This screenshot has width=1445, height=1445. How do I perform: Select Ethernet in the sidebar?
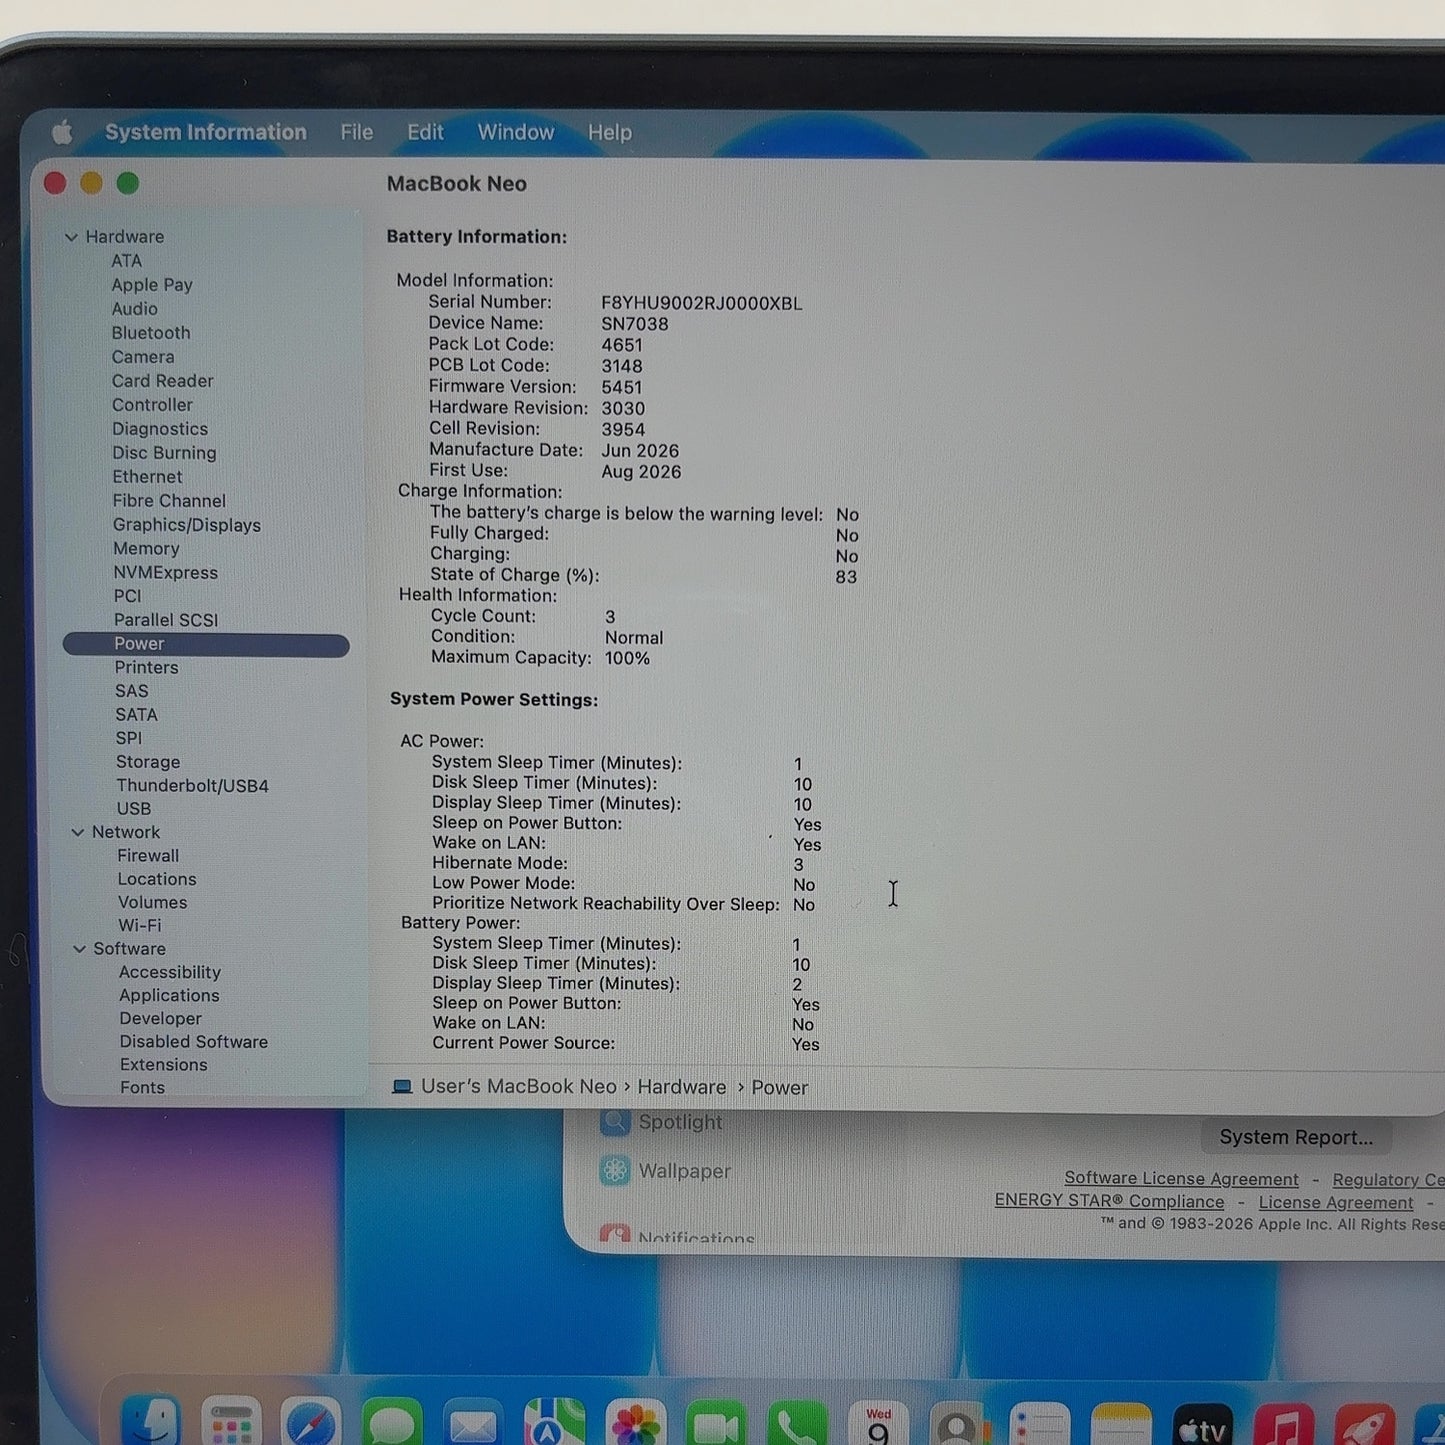[147, 477]
